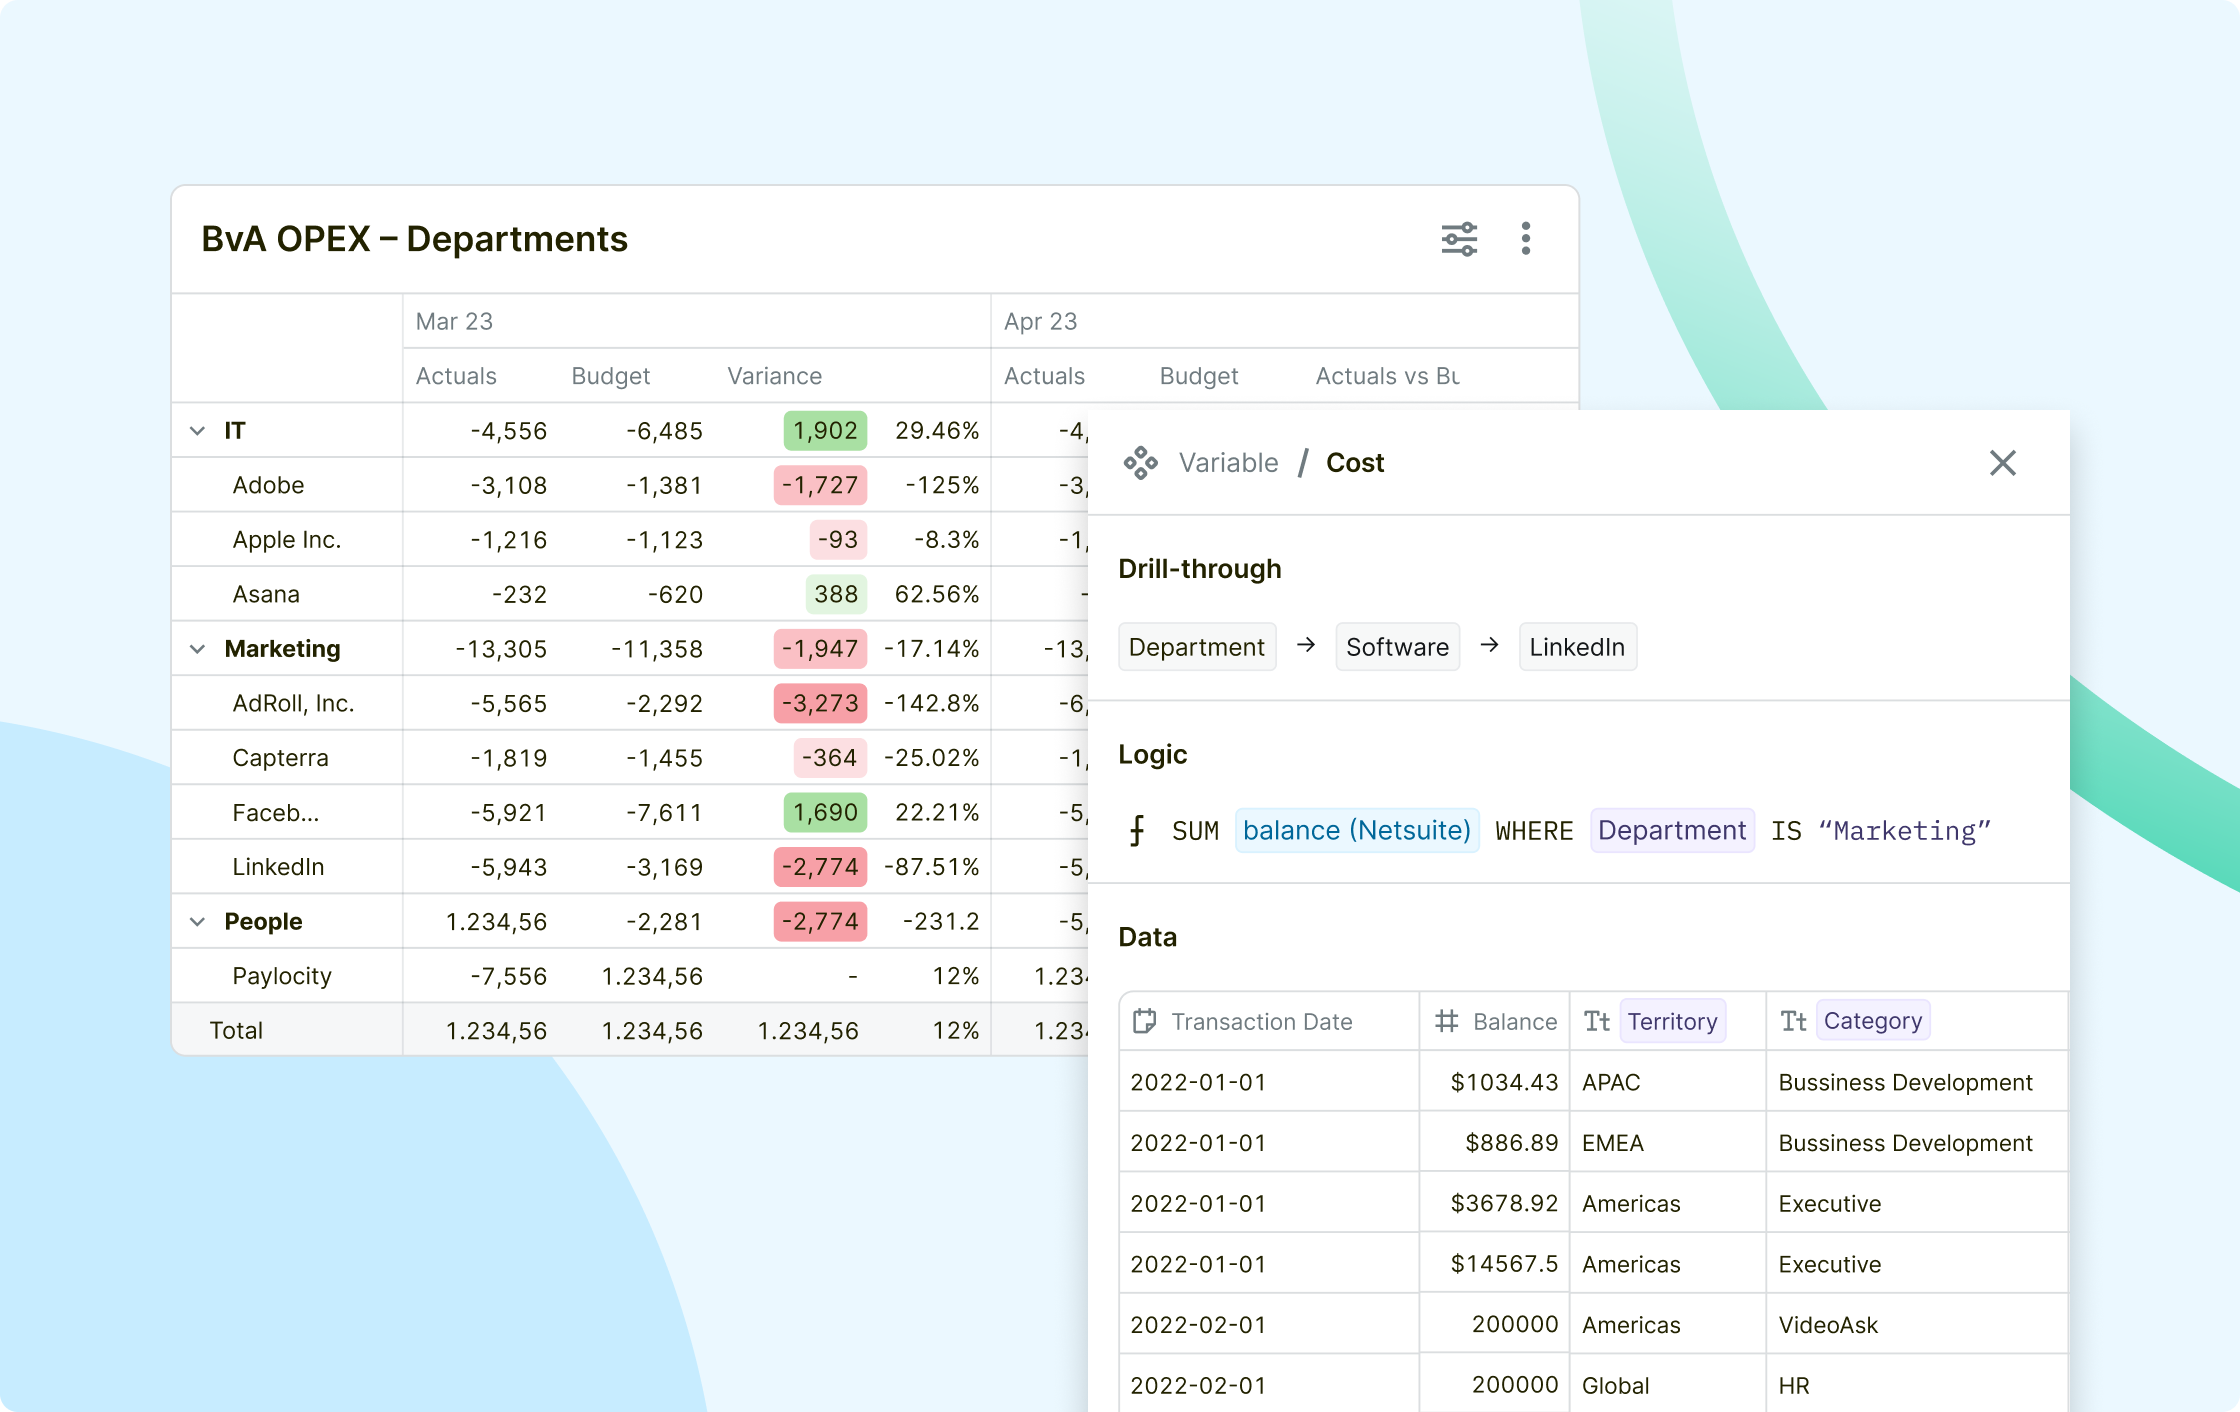Click the IT actuals value -4,556

point(509,431)
